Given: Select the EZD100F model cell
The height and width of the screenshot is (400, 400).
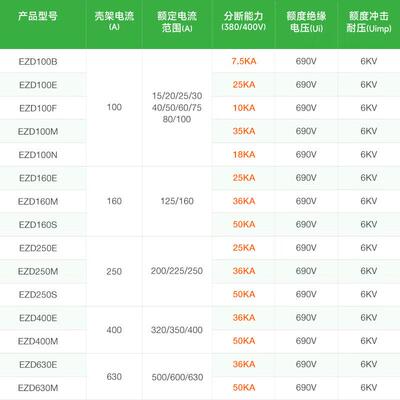Looking at the screenshot, I should coord(38,108).
